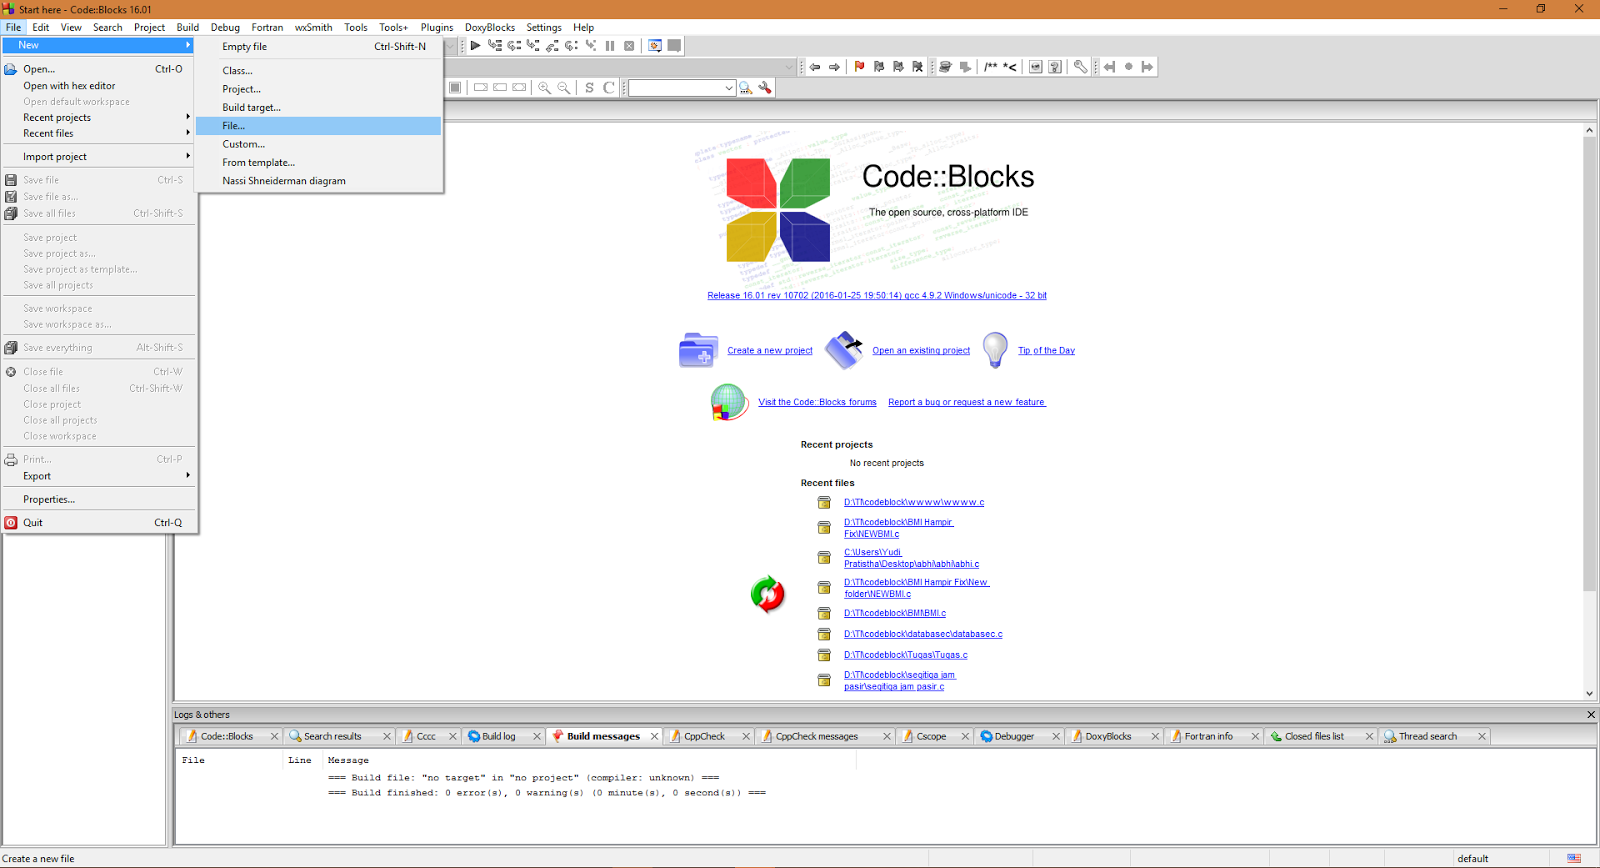Click Open... in the File menu
Screen dimensions: 1600x868
[98, 69]
